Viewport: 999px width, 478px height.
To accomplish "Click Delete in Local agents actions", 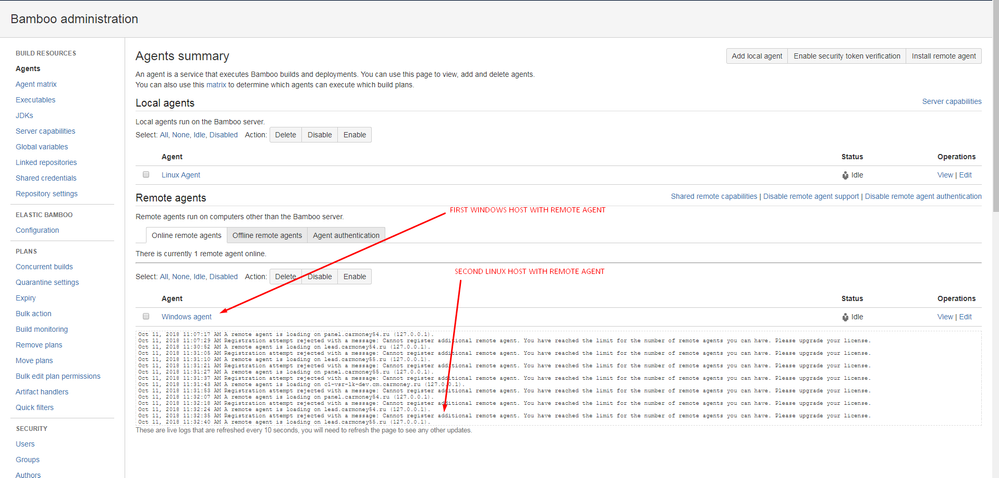I will point(285,135).
